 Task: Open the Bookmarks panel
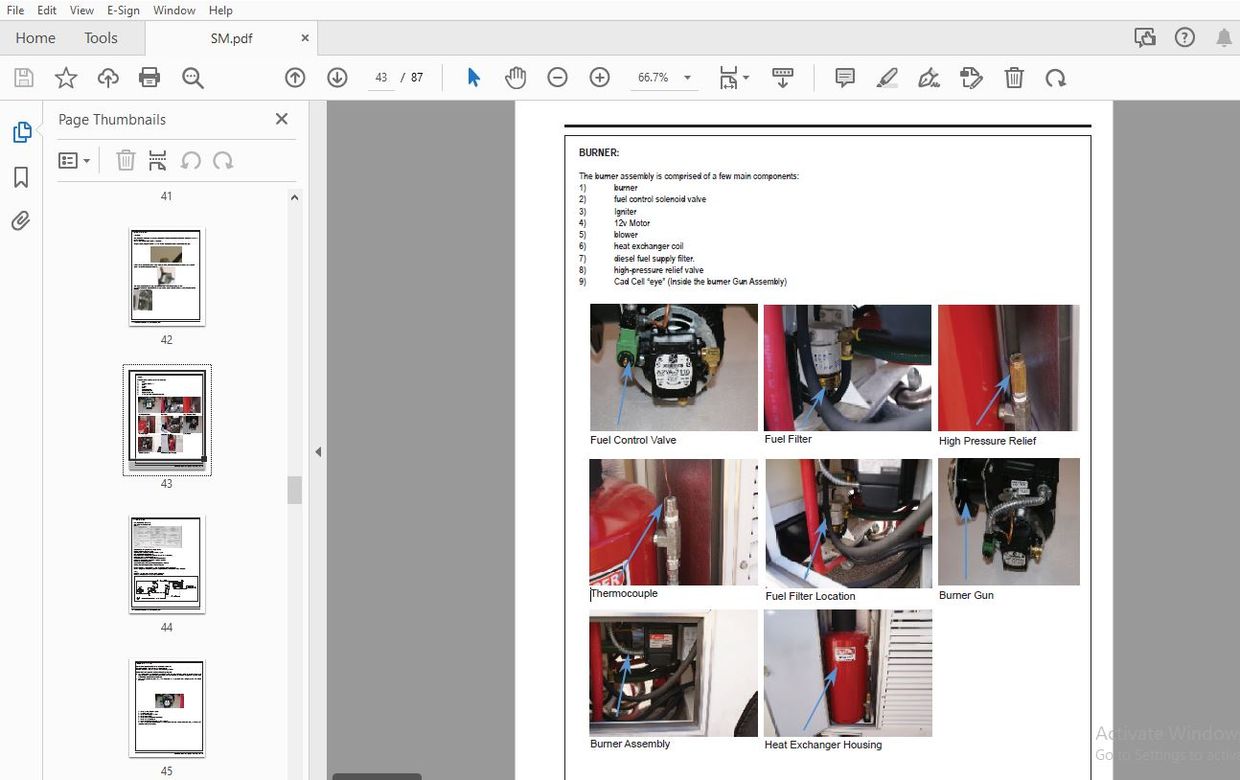(x=23, y=177)
